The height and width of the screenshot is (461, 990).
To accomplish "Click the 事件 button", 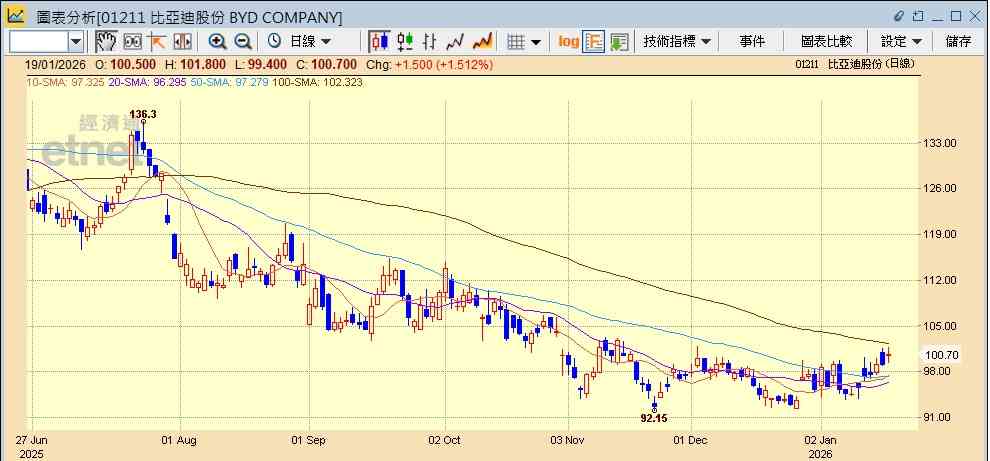I will pos(752,42).
